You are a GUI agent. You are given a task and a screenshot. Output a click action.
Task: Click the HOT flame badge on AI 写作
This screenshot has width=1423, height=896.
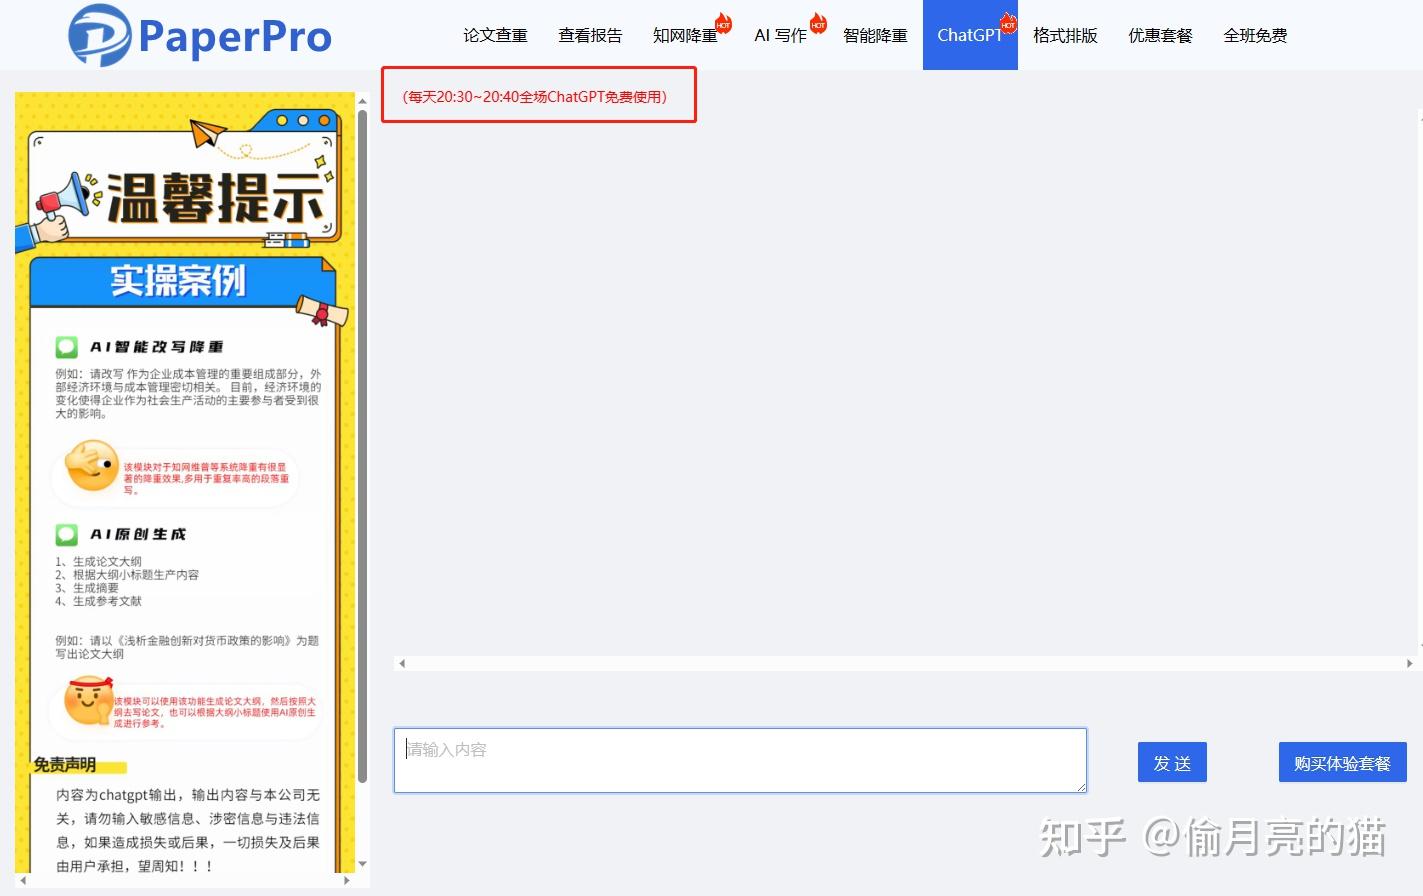(818, 23)
